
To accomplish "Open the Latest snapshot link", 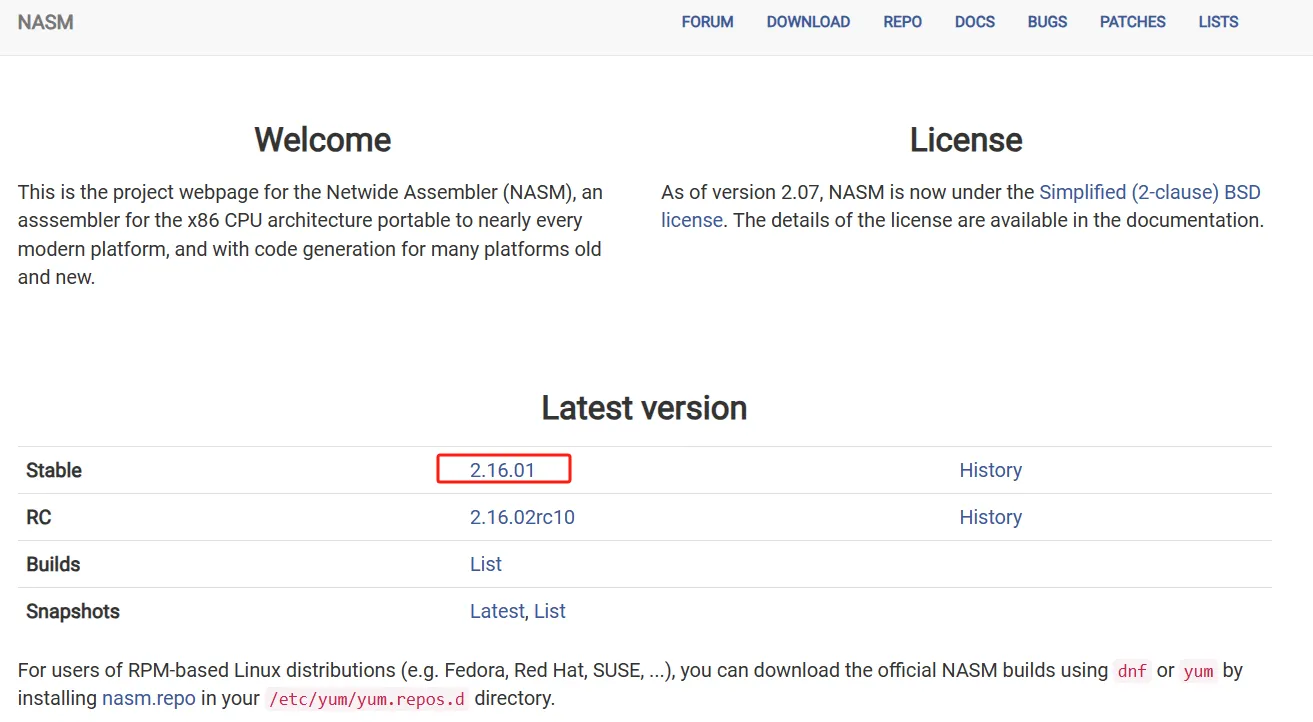I will point(496,611).
